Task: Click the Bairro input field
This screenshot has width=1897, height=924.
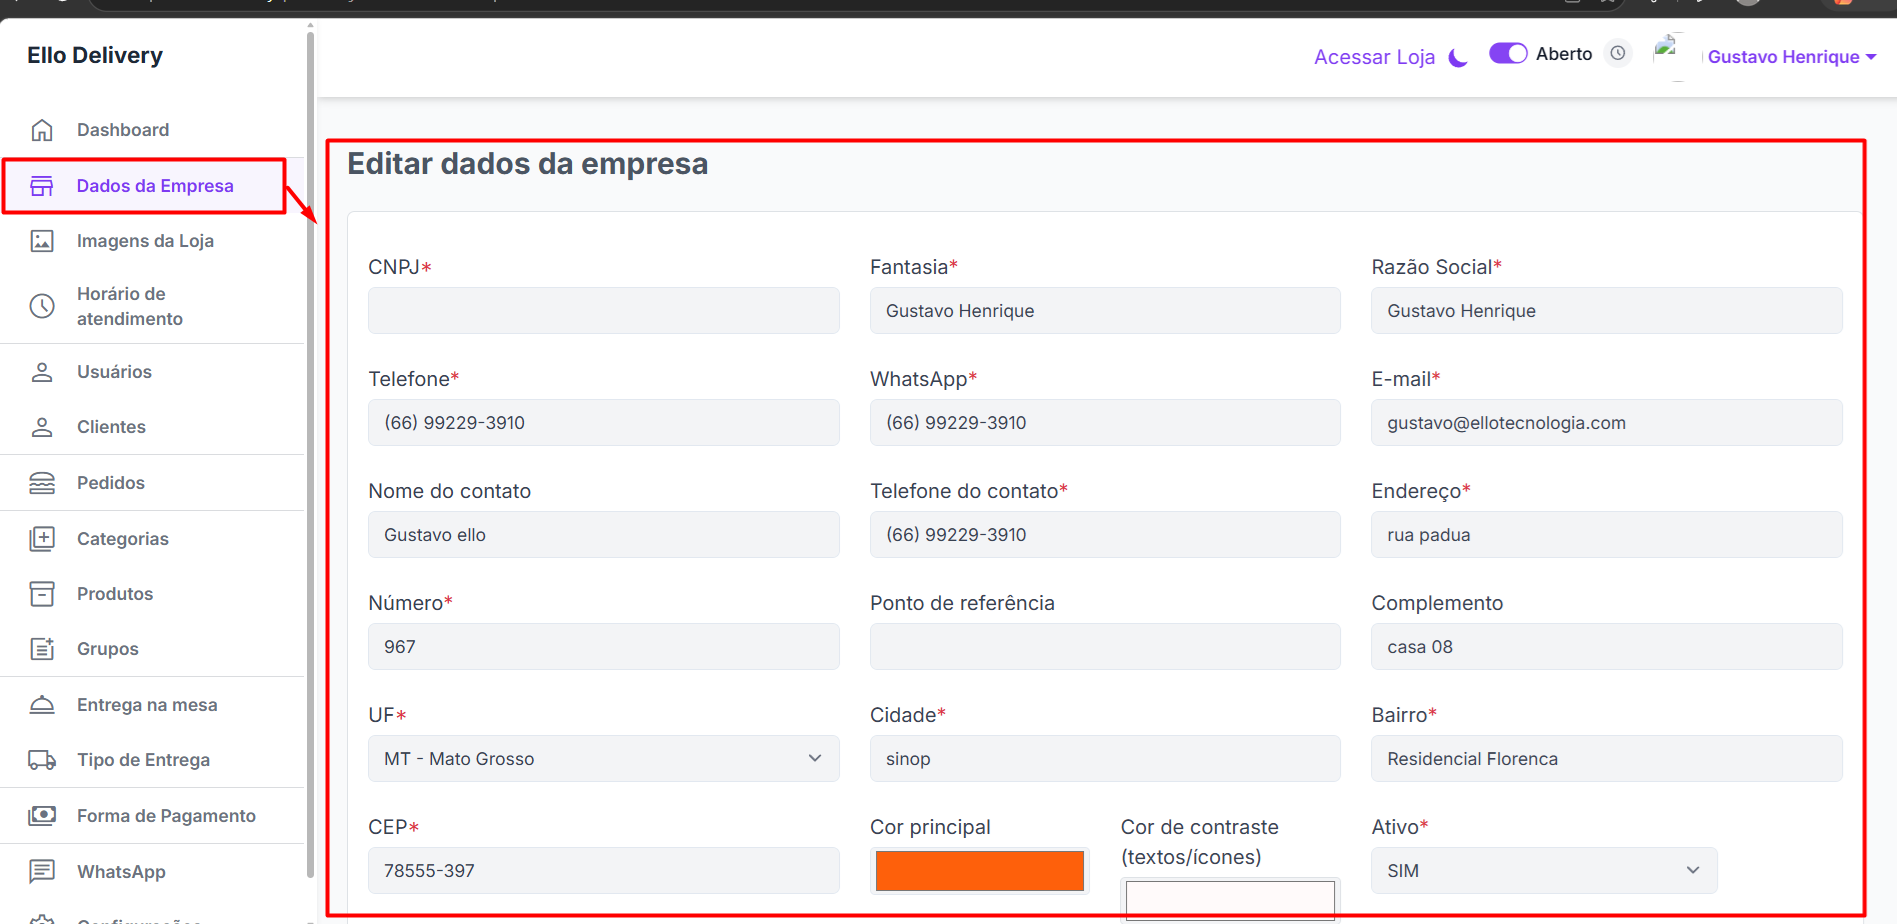Action: (1606, 759)
